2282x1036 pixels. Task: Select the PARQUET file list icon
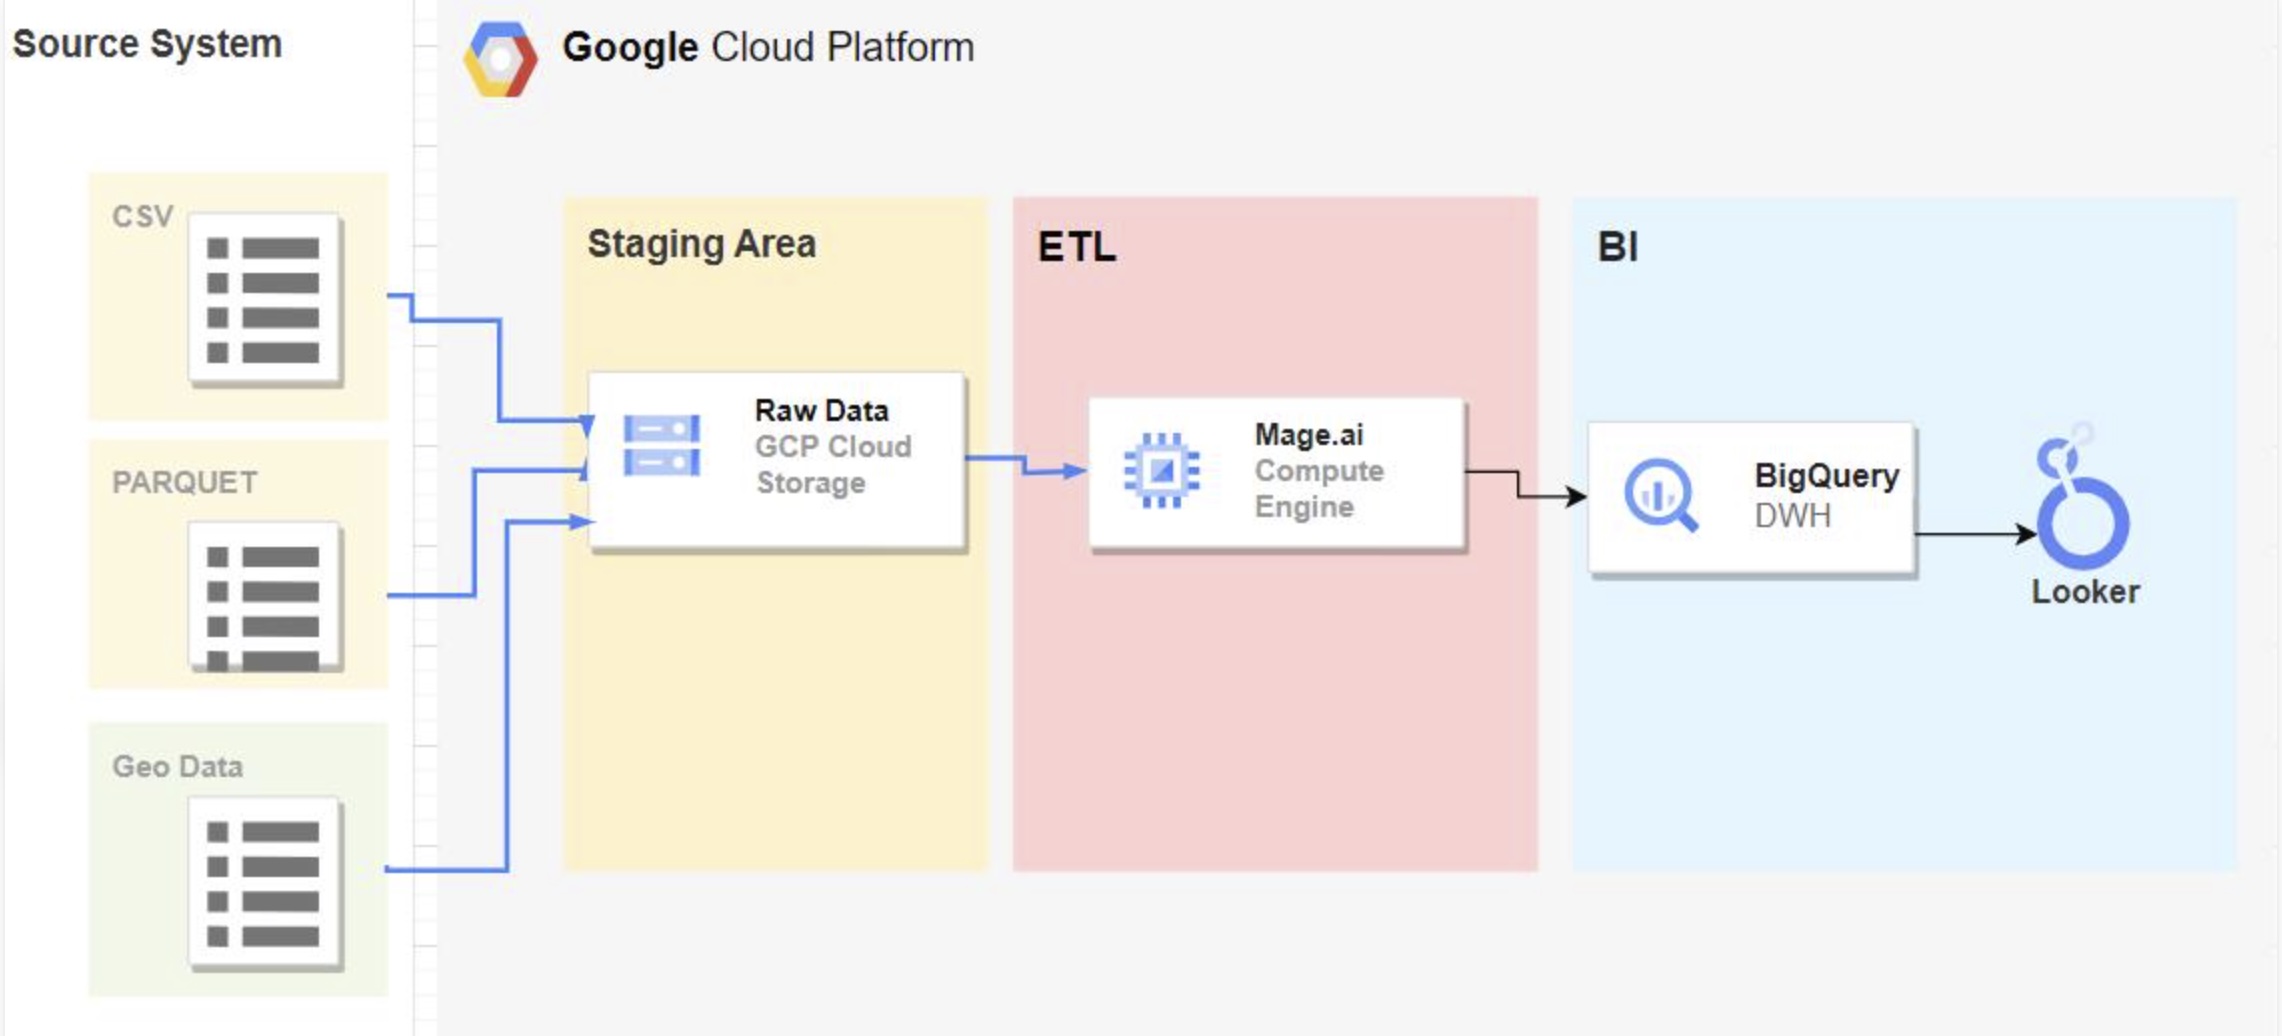tap(266, 596)
